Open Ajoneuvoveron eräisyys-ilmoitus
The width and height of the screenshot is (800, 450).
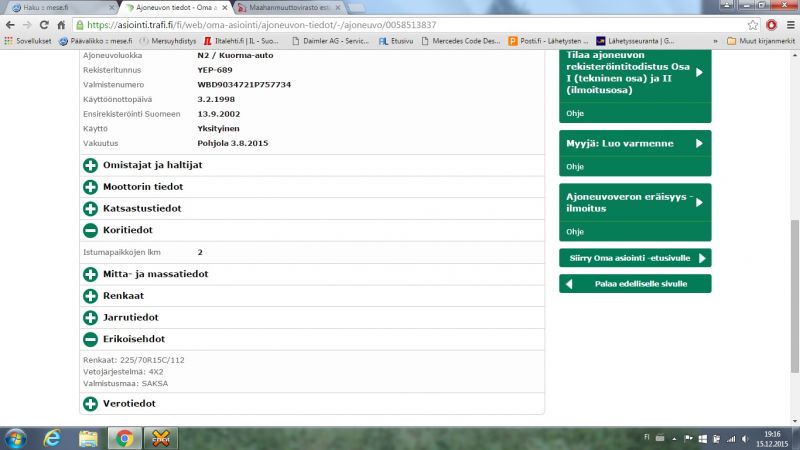635,203
